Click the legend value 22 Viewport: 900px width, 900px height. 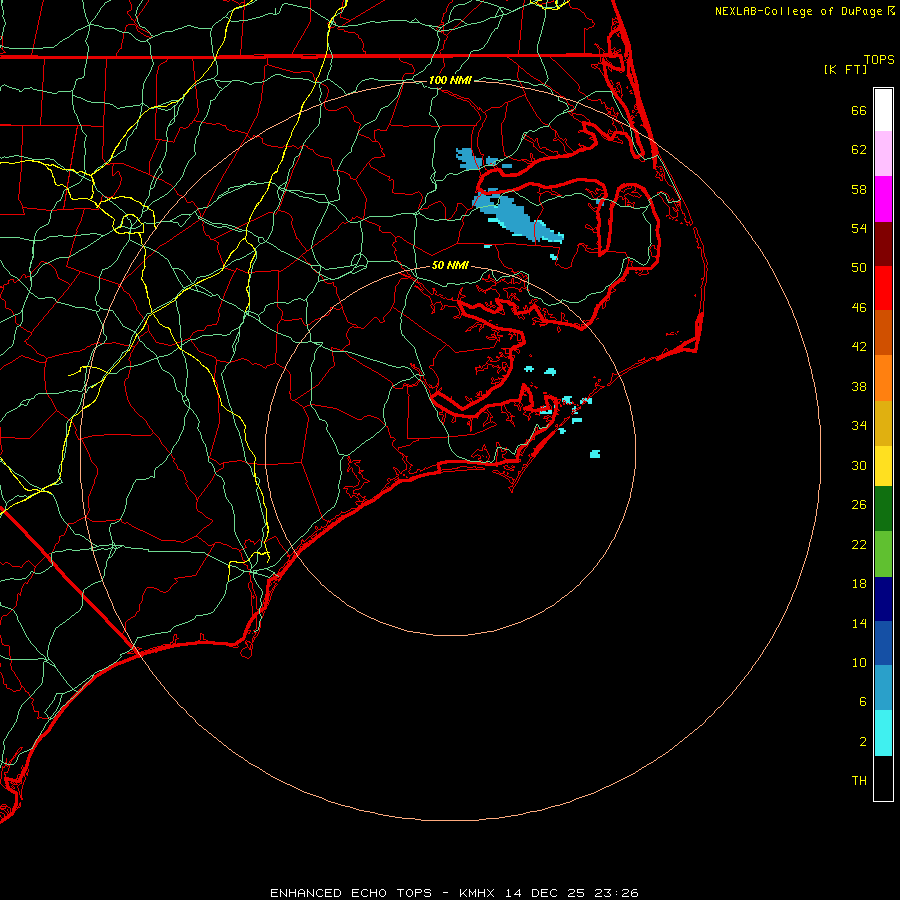(x=859, y=544)
